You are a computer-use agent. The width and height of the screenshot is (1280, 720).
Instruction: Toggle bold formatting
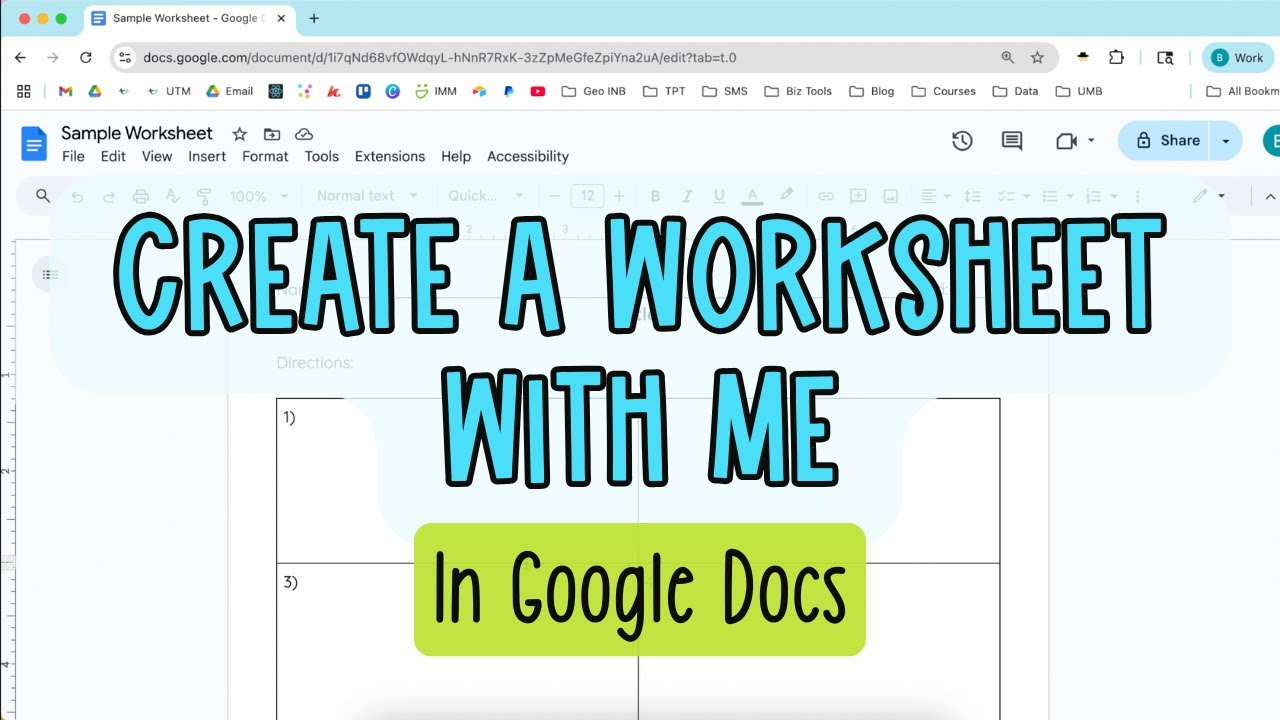tap(655, 196)
